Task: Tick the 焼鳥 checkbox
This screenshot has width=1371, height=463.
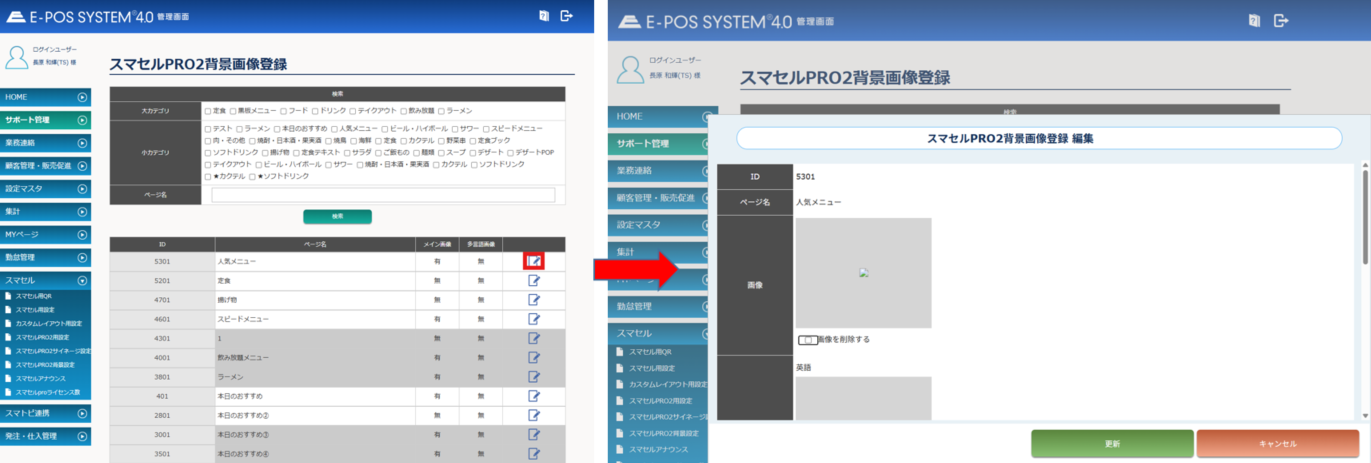Action: tap(328, 141)
